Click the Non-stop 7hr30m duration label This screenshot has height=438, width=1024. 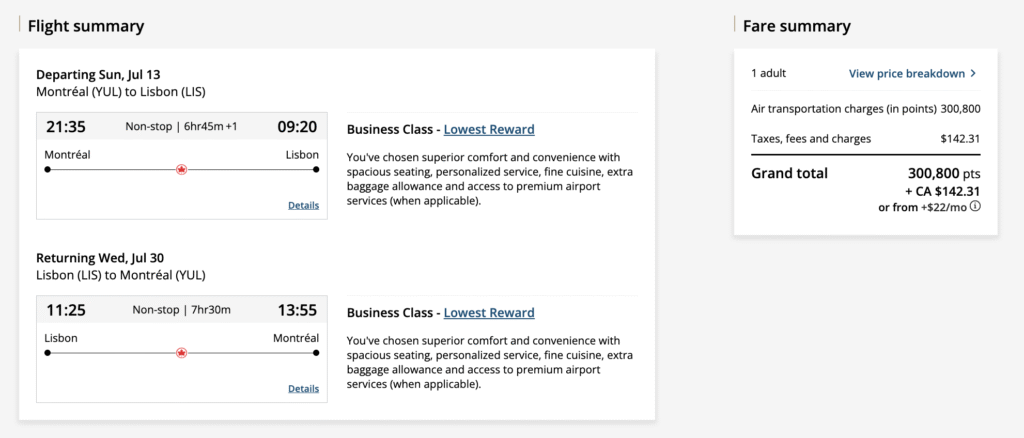[x=181, y=310]
